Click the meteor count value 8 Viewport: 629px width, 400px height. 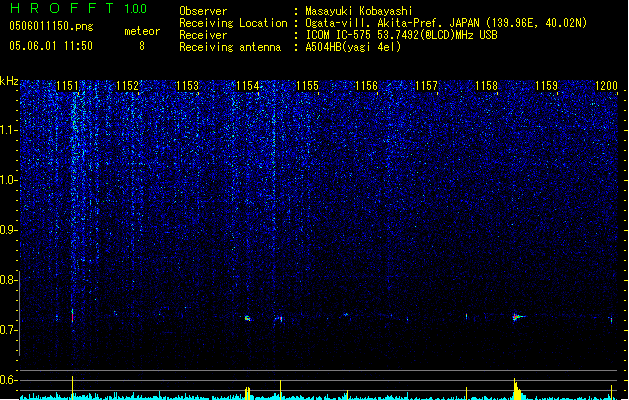click(x=142, y=46)
